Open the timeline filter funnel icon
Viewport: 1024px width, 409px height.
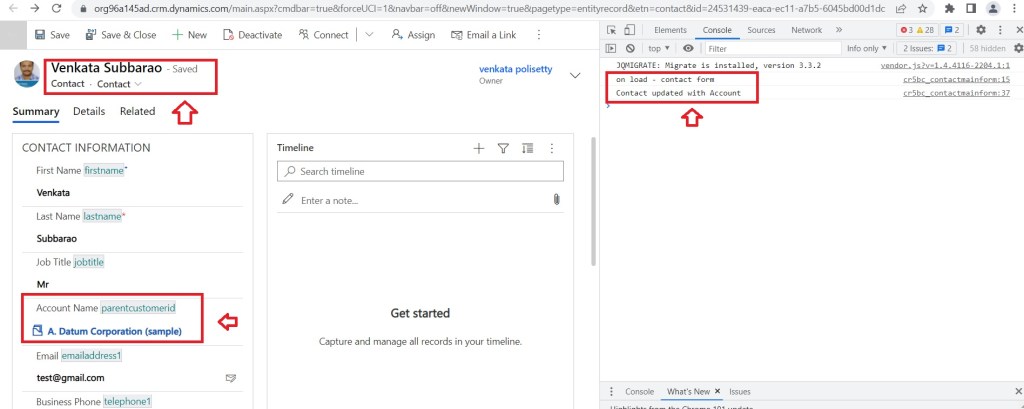tap(504, 148)
